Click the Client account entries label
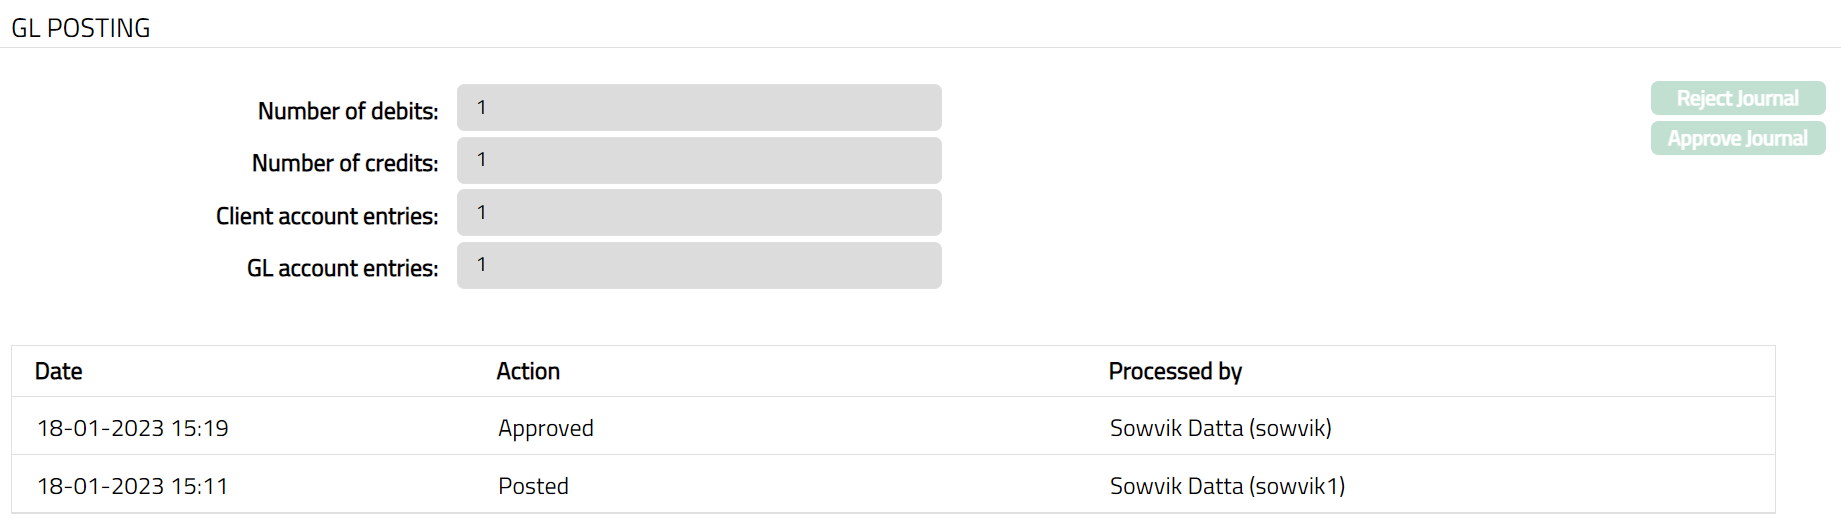The height and width of the screenshot is (527, 1841). tap(327, 216)
